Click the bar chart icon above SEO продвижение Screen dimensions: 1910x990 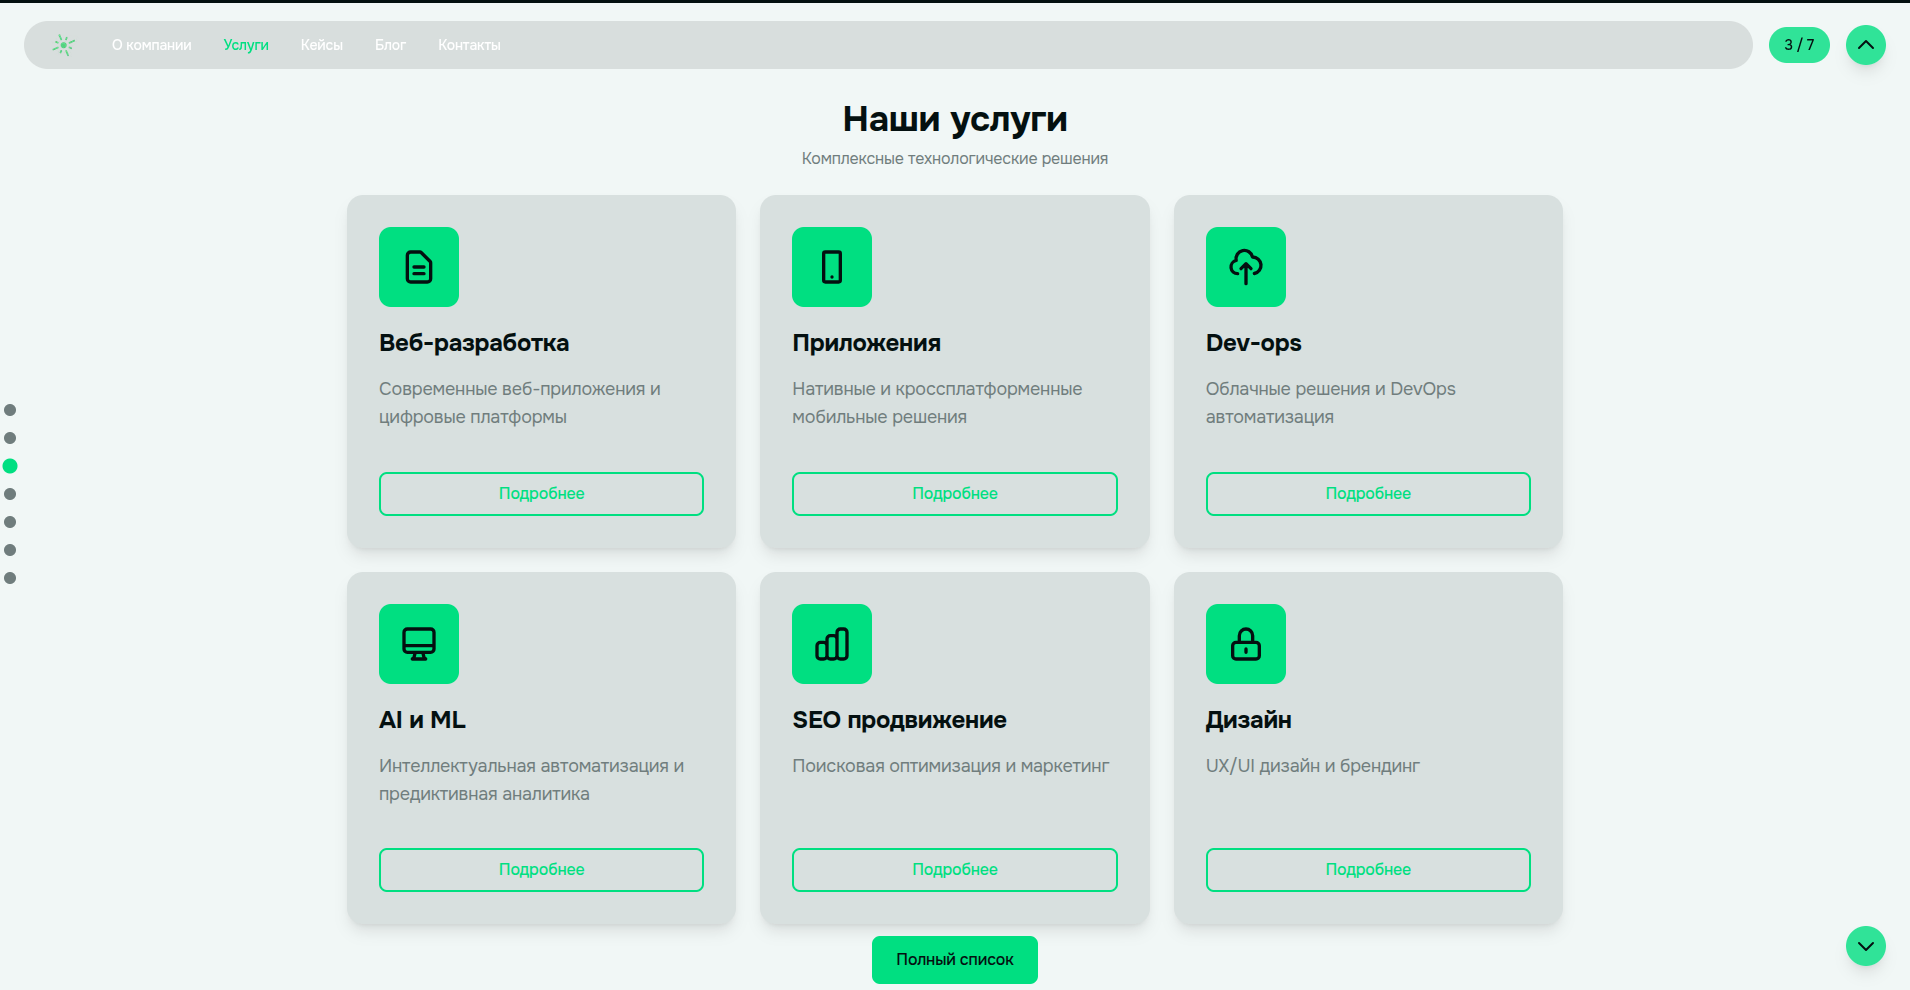[x=832, y=644]
